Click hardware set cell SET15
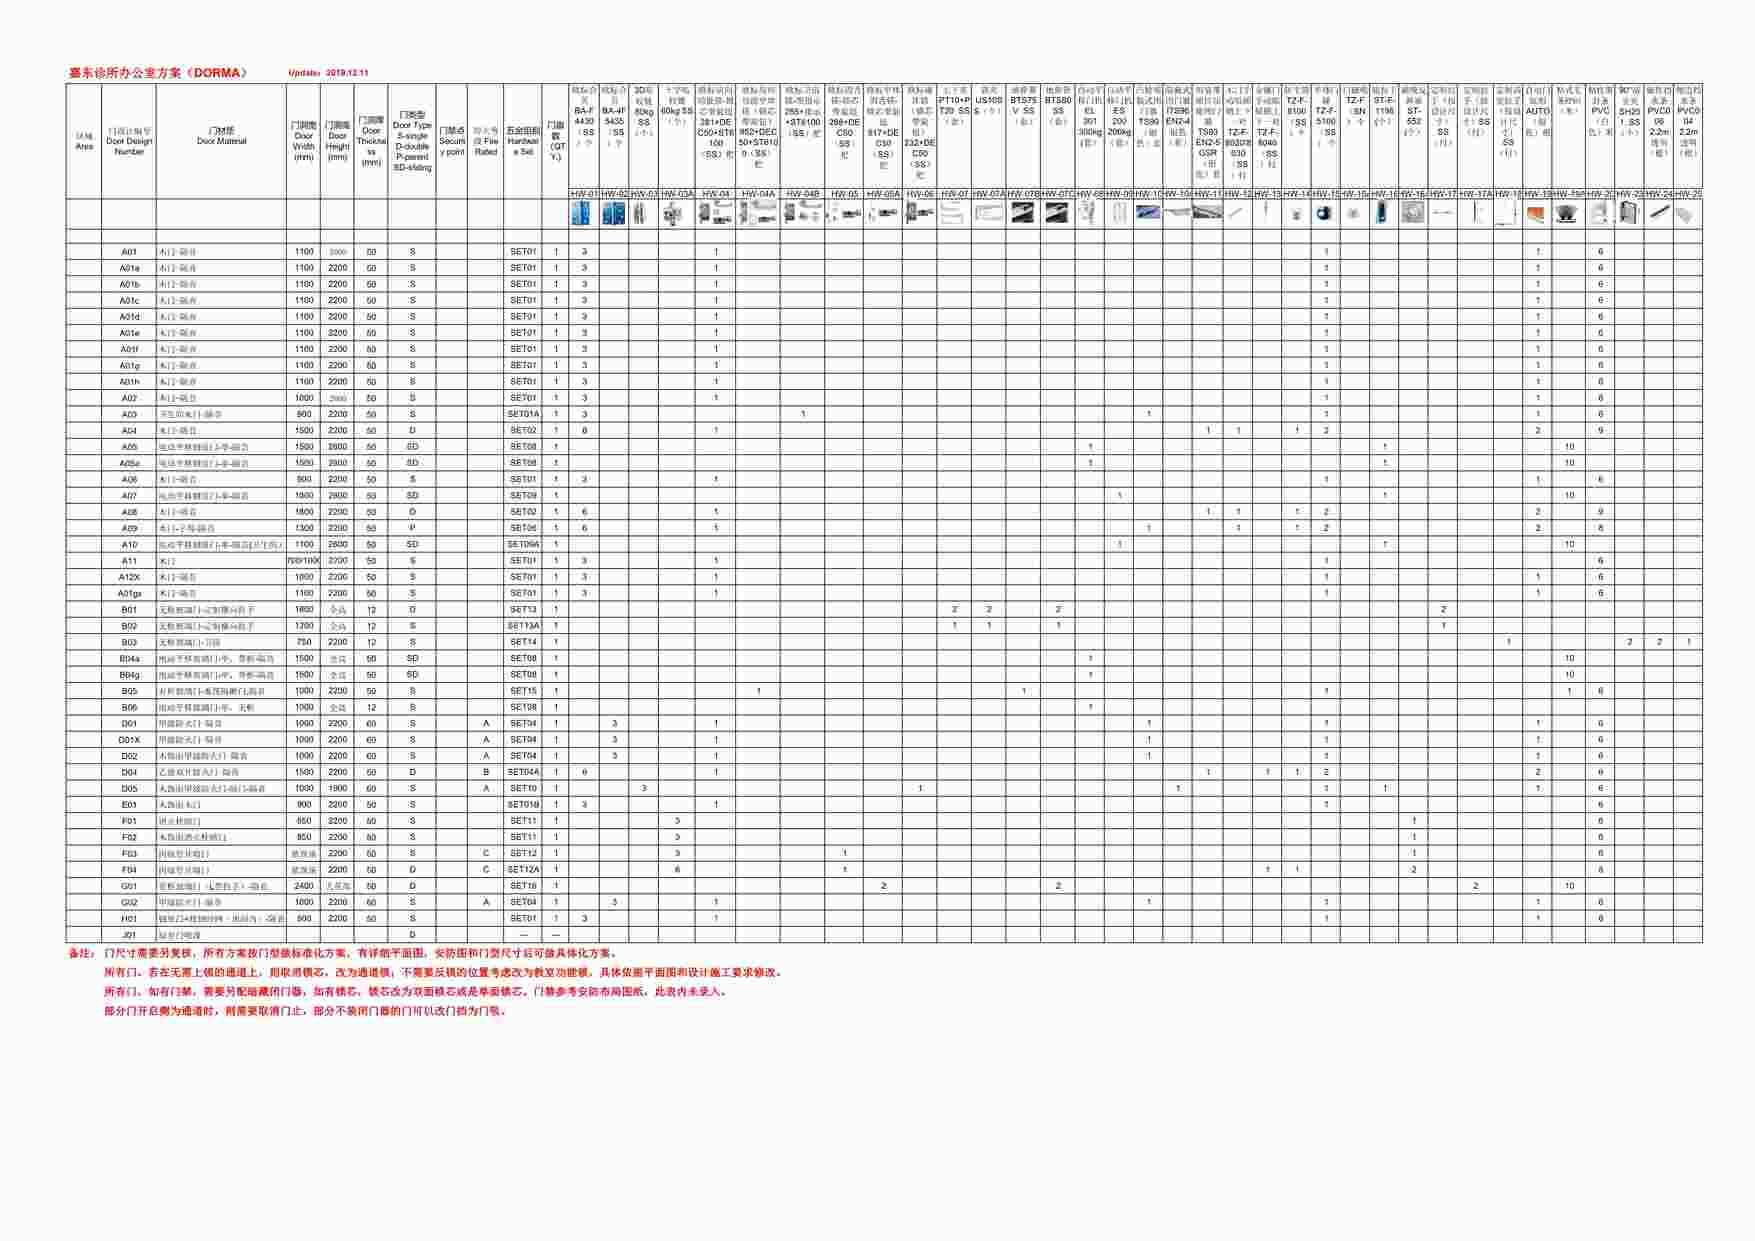Viewport: 1755px width, 1241px height. coord(523,691)
